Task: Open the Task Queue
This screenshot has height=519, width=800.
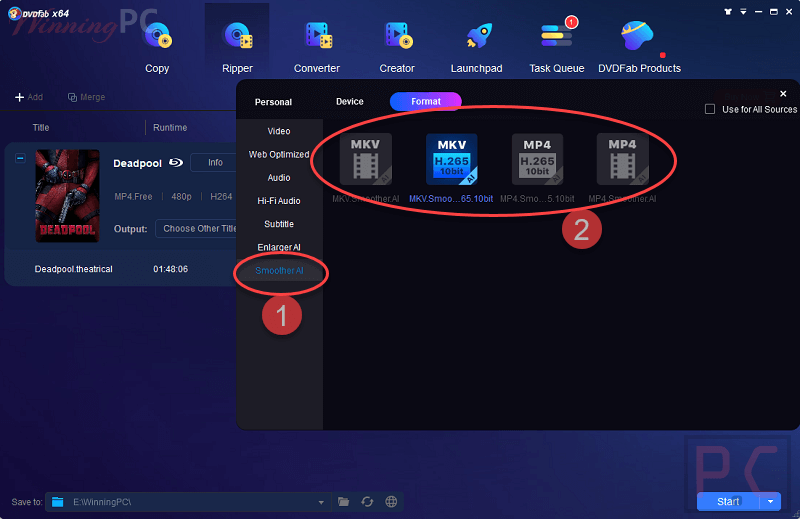Action: [557, 48]
